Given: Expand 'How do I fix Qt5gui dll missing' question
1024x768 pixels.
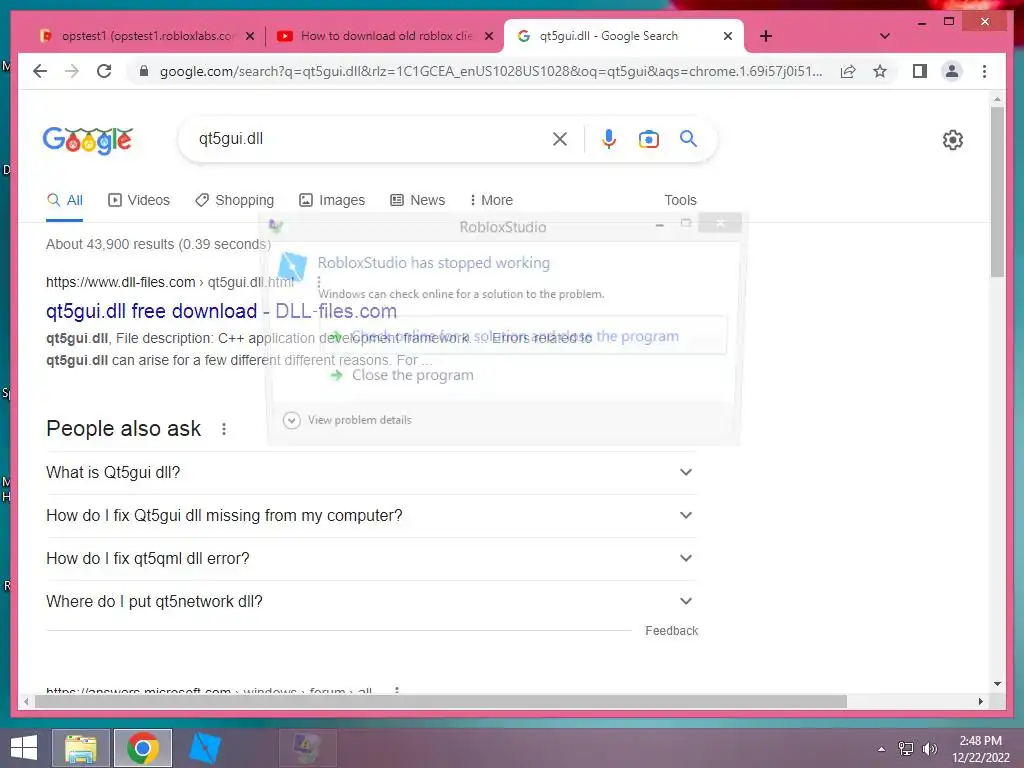Looking at the screenshot, I should point(370,515).
